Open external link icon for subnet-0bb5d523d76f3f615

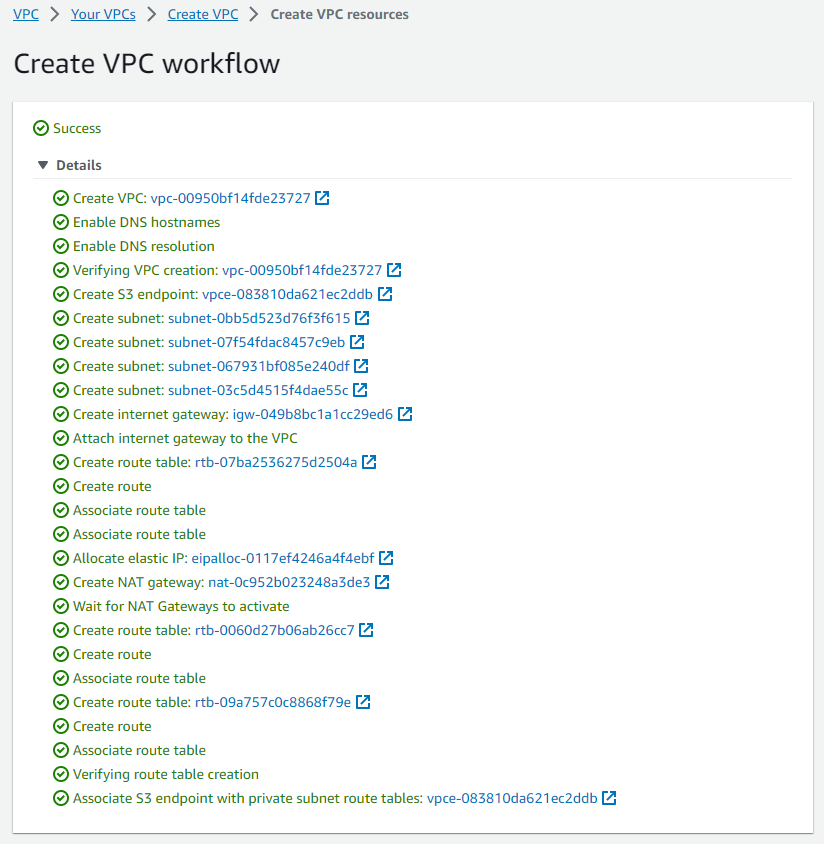coord(362,318)
